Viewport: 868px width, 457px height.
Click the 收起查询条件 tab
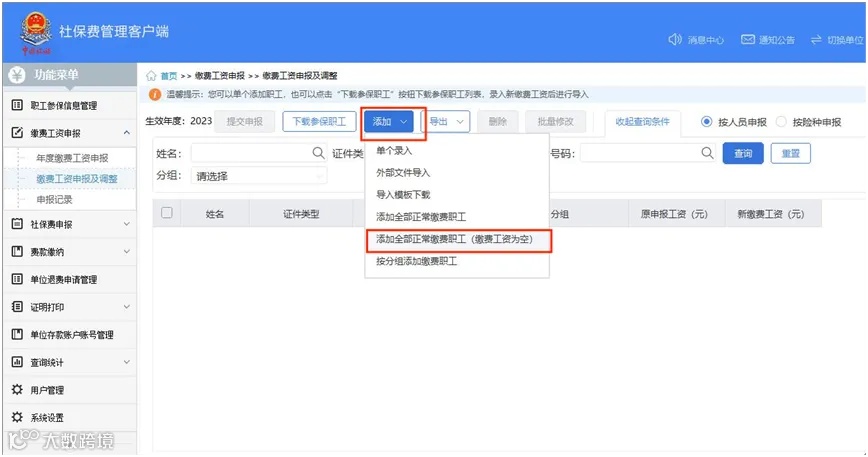click(642, 122)
